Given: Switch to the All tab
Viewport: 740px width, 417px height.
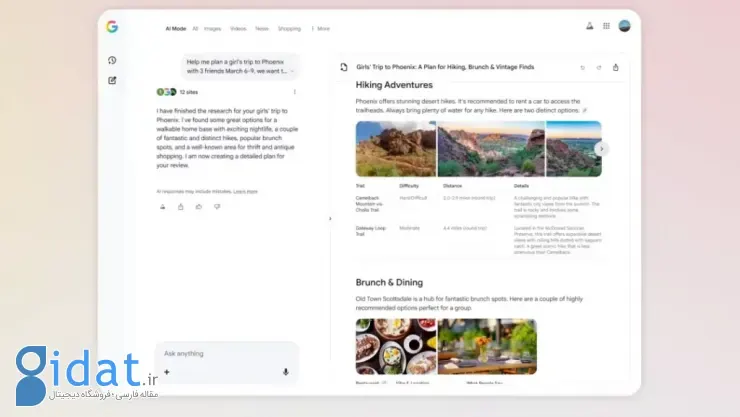Looking at the screenshot, I should coord(195,29).
